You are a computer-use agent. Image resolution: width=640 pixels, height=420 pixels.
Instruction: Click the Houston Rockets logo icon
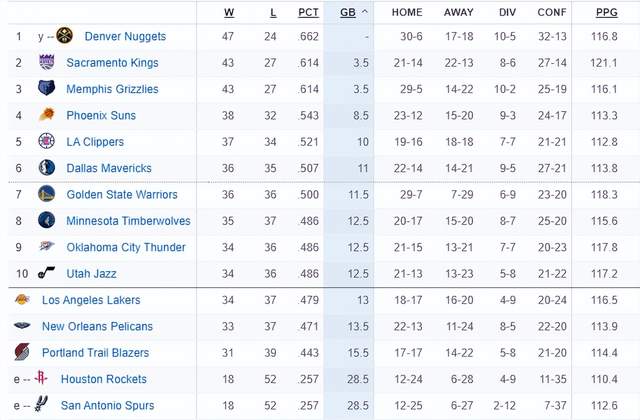coord(41,379)
